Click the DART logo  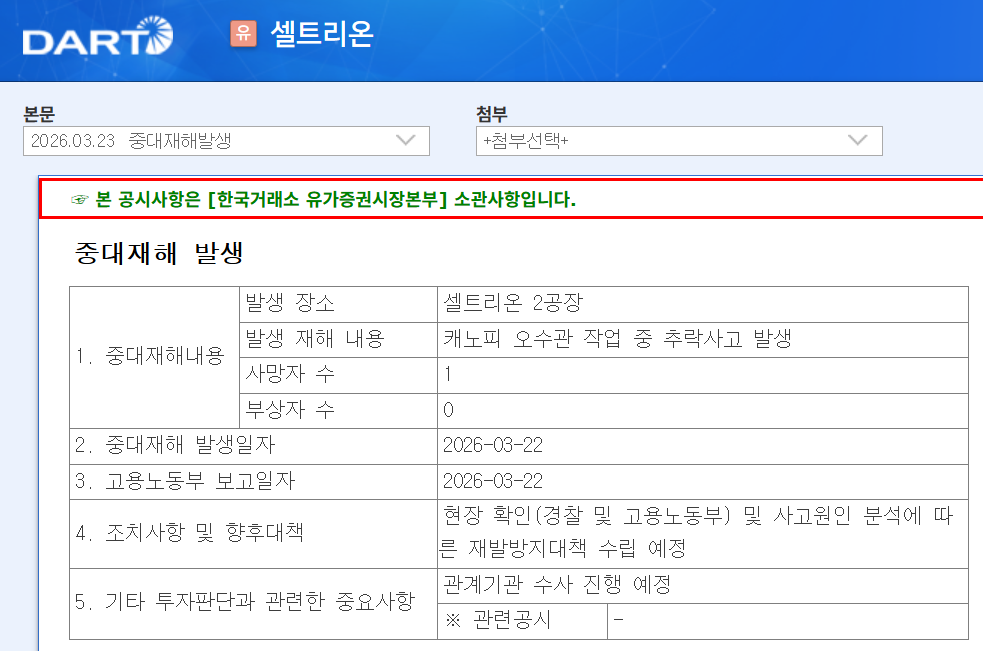[97, 41]
